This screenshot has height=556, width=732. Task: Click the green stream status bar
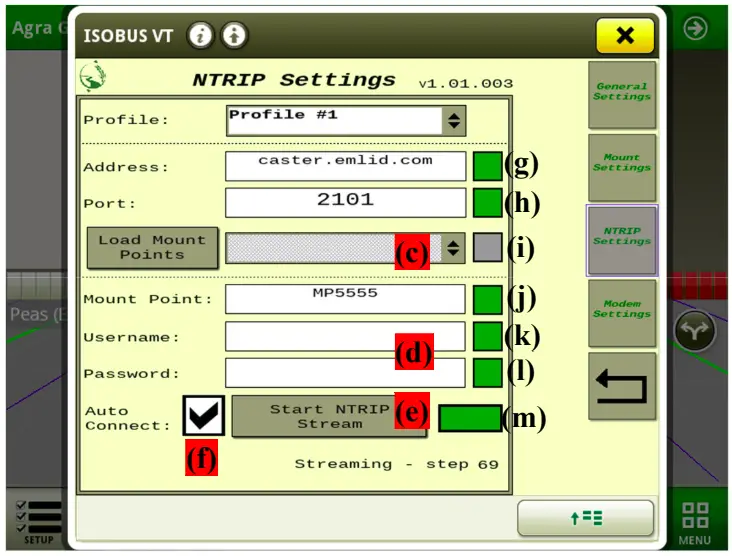coord(471,418)
